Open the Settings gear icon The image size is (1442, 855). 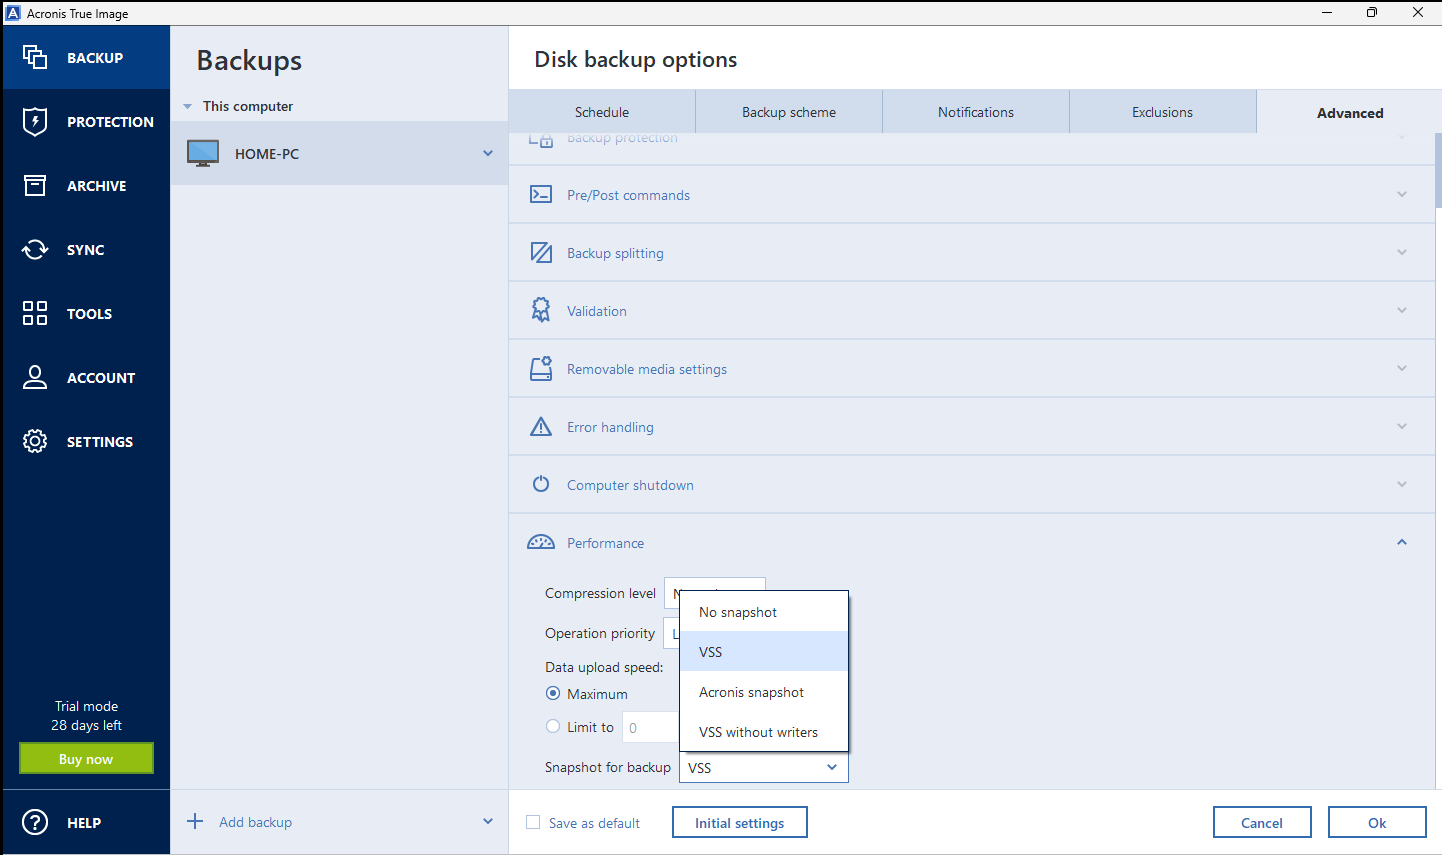click(34, 441)
